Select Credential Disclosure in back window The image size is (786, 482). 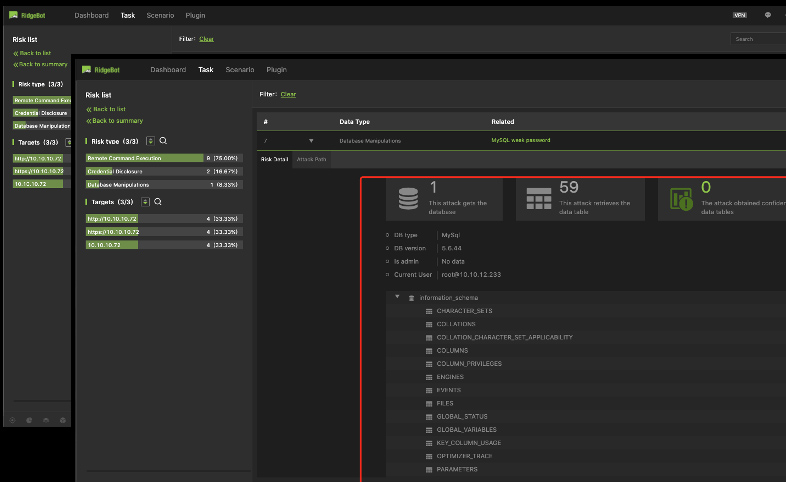(x=42, y=113)
